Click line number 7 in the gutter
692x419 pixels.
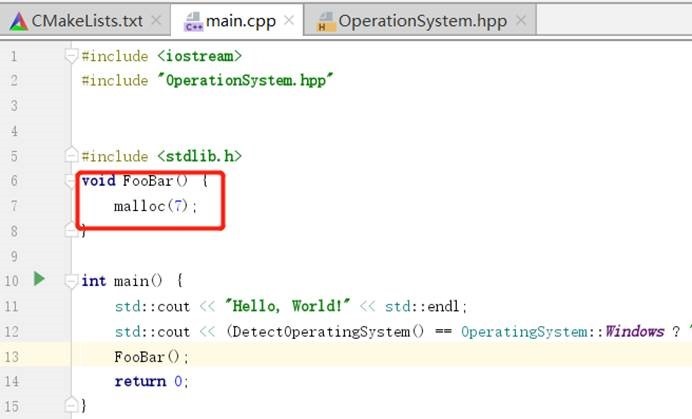click(x=14, y=206)
